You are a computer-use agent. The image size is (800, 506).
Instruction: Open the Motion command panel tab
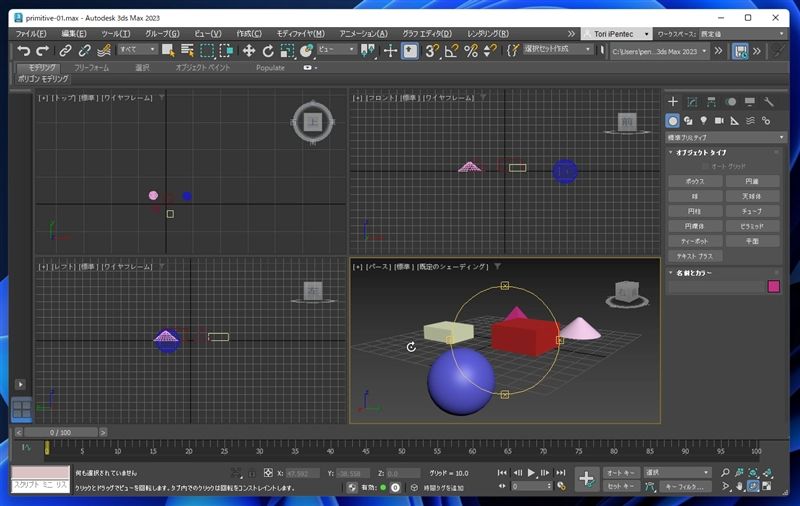coord(731,102)
